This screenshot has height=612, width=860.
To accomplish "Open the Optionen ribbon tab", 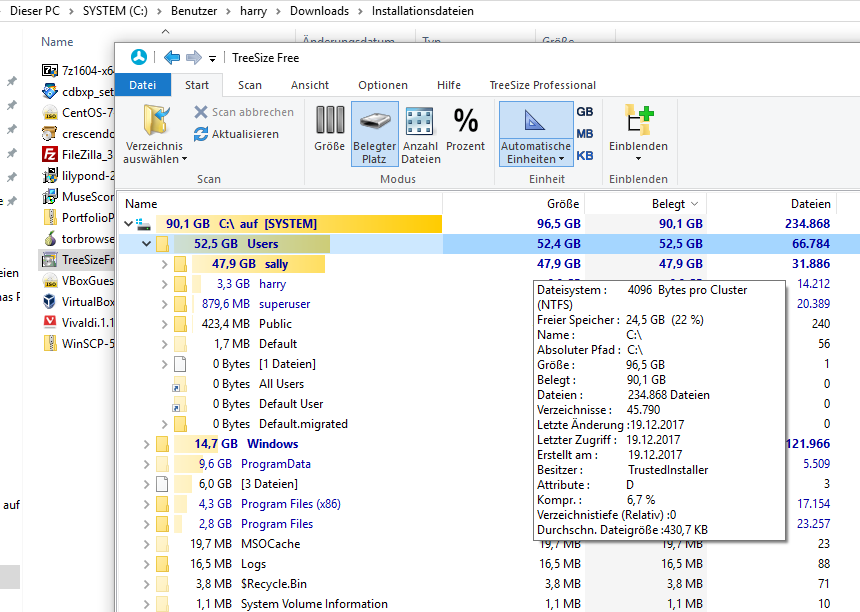I will [x=383, y=85].
